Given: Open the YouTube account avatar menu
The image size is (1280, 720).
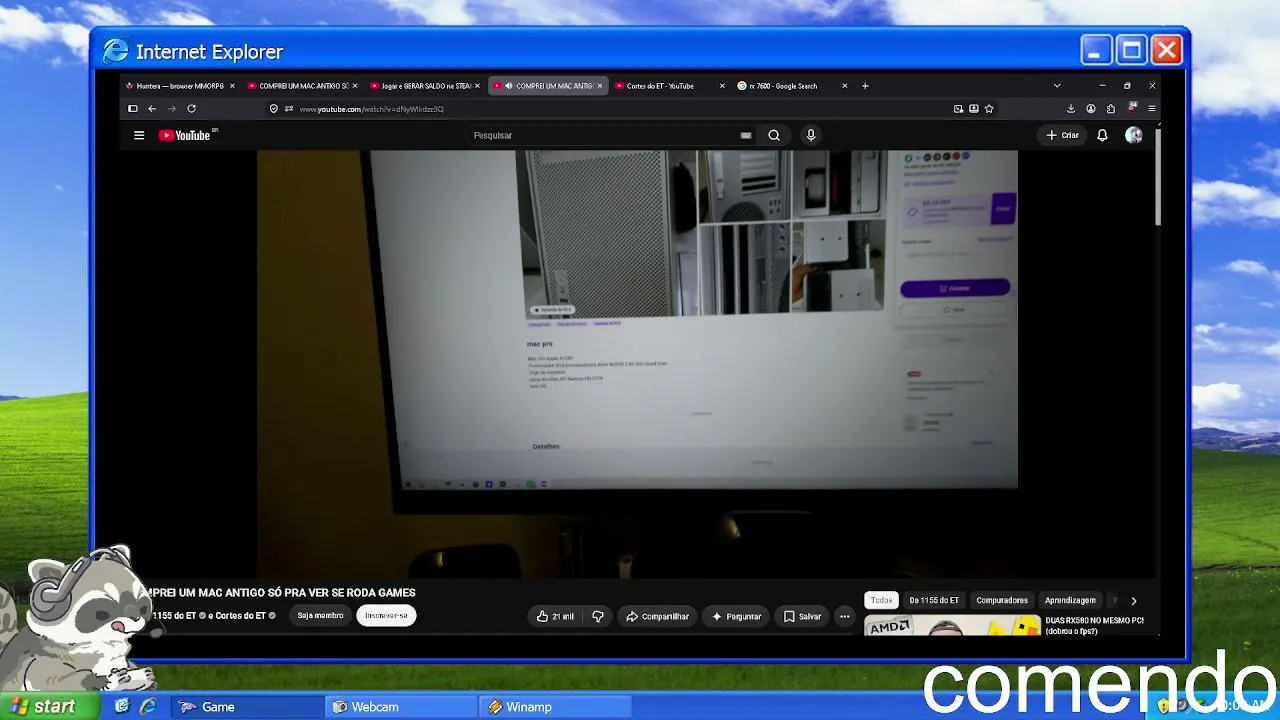Looking at the screenshot, I should pyautogui.click(x=1133, y=135).
